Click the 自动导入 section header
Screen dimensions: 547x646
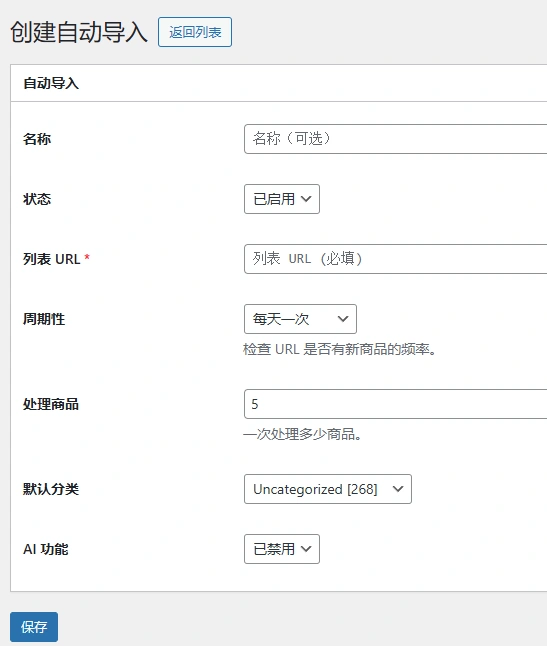pyautogui.click(x=51, y=83)
